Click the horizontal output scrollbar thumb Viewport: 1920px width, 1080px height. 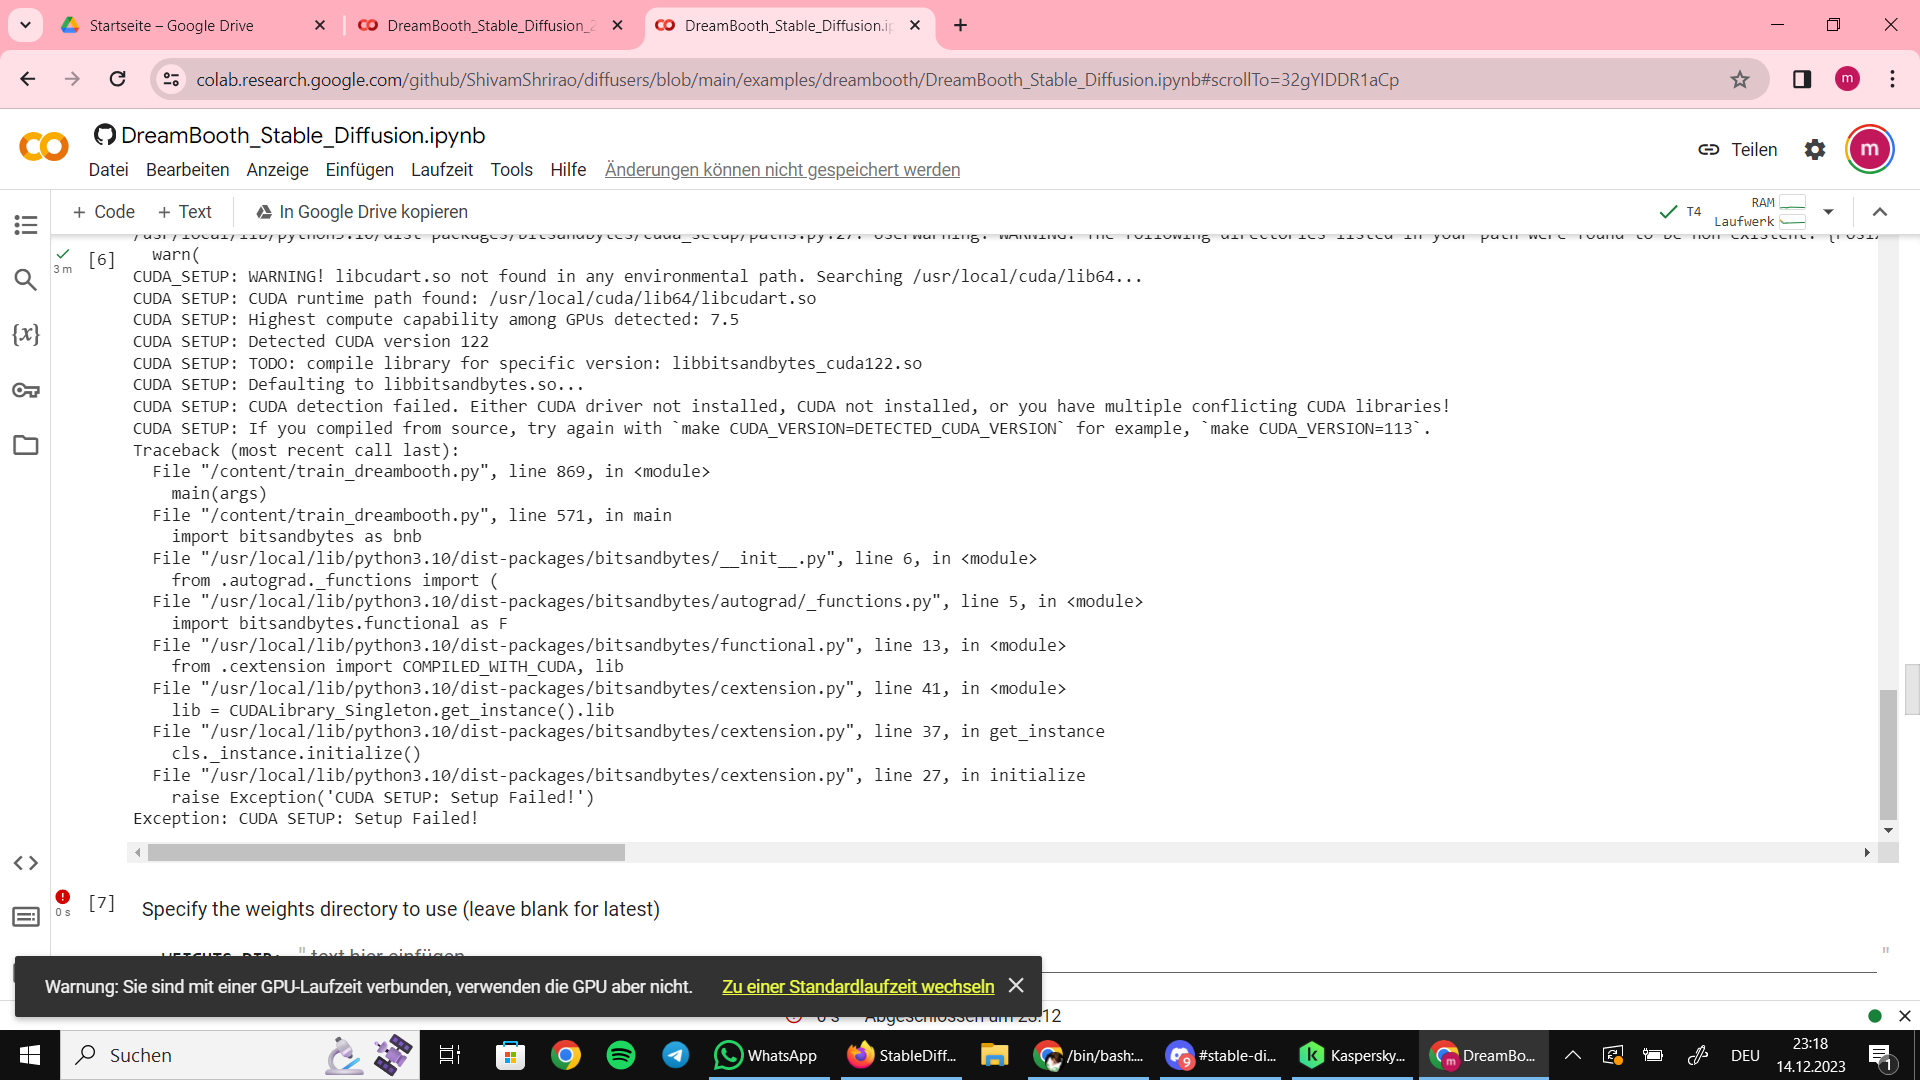click(386, 853)
